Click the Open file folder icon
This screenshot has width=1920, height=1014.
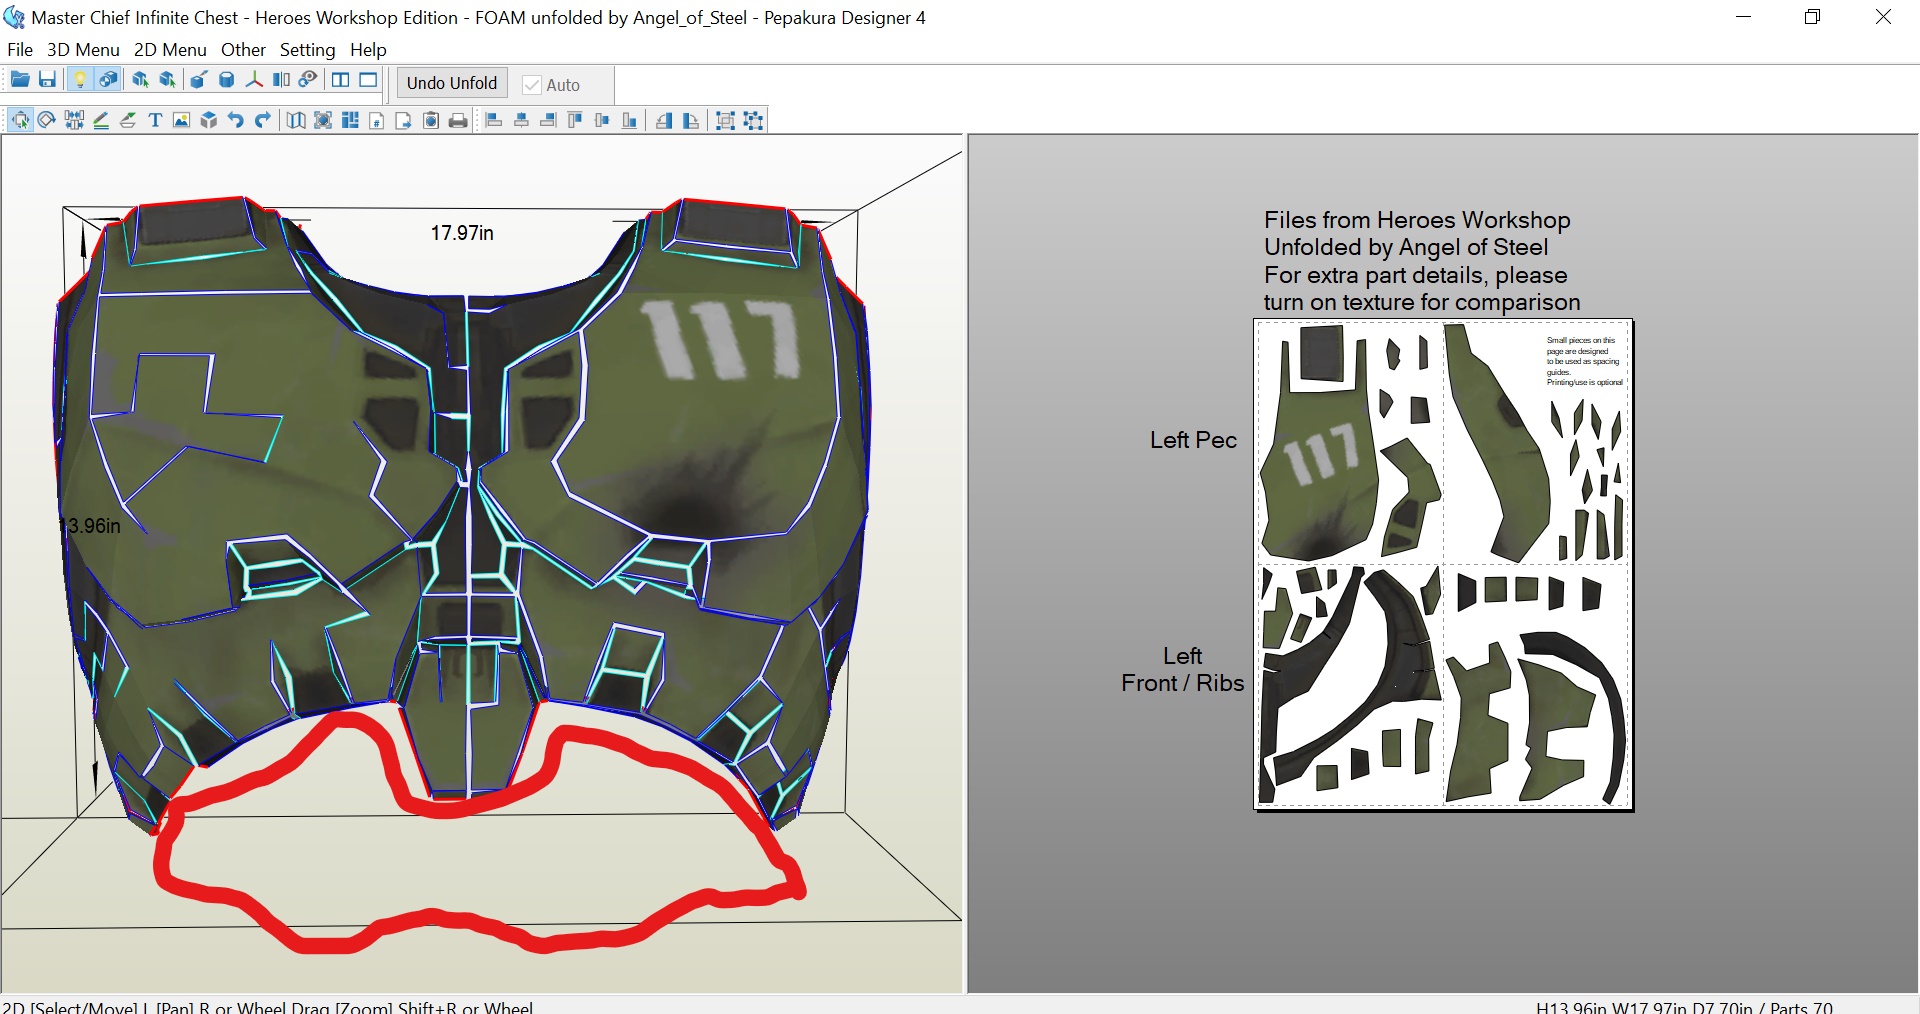[20, 80]
